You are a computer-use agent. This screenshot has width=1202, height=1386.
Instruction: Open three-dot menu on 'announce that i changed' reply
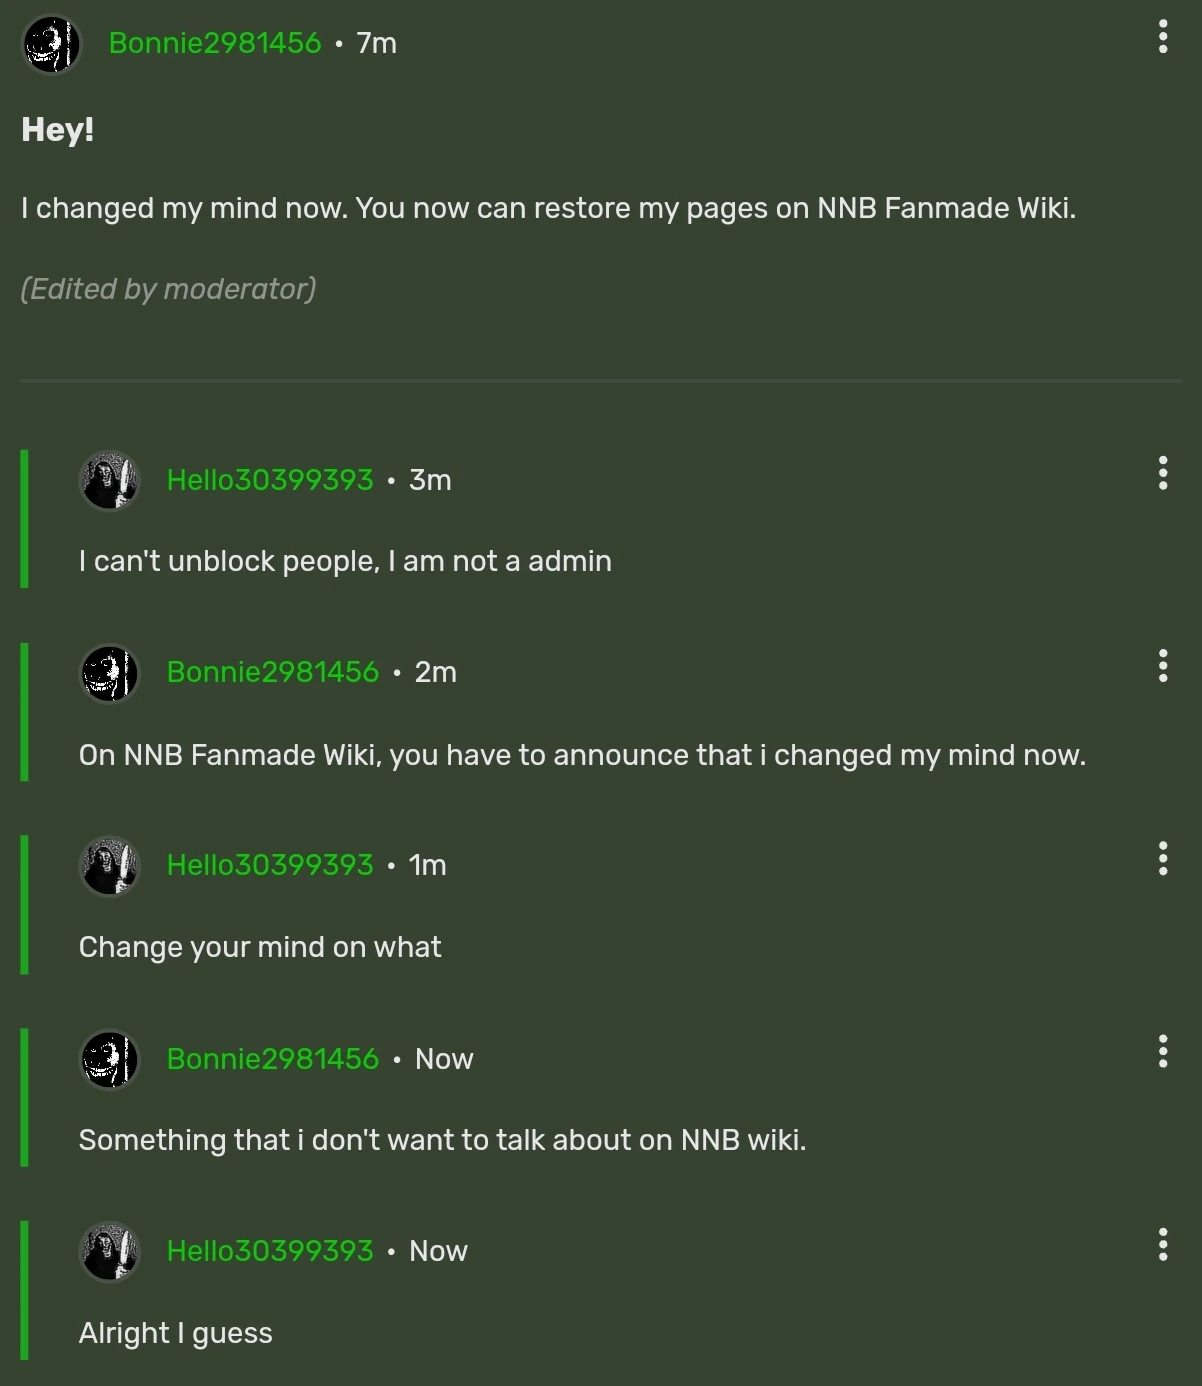coord(1163,666)
